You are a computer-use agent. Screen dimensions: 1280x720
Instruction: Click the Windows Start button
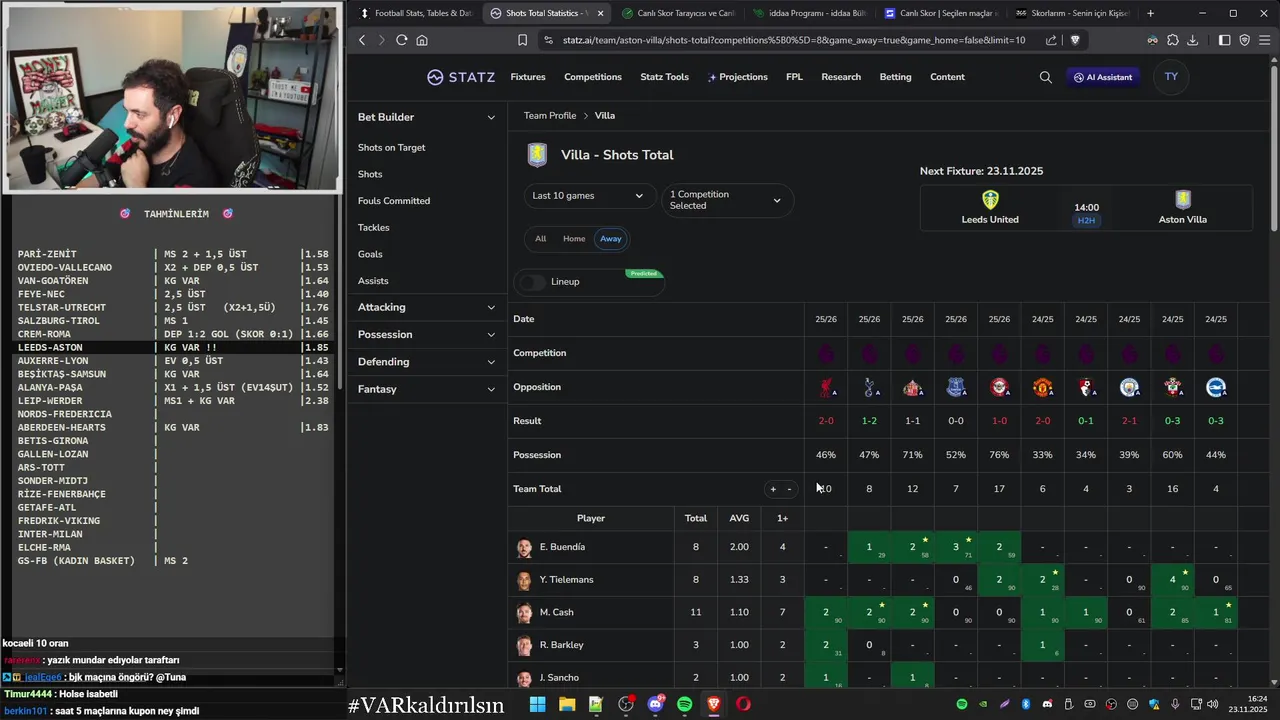537,704
